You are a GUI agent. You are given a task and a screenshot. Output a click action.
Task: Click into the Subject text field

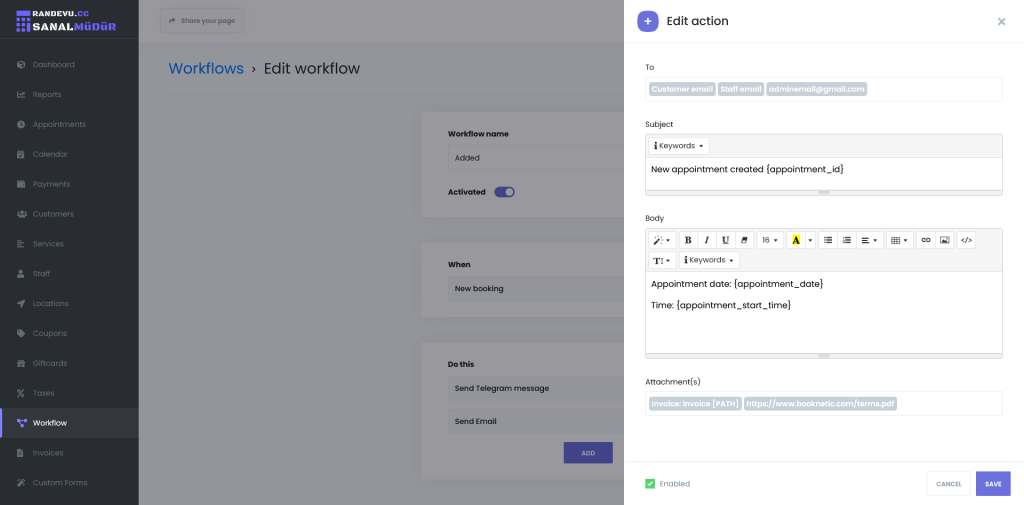tap(823, 170)
